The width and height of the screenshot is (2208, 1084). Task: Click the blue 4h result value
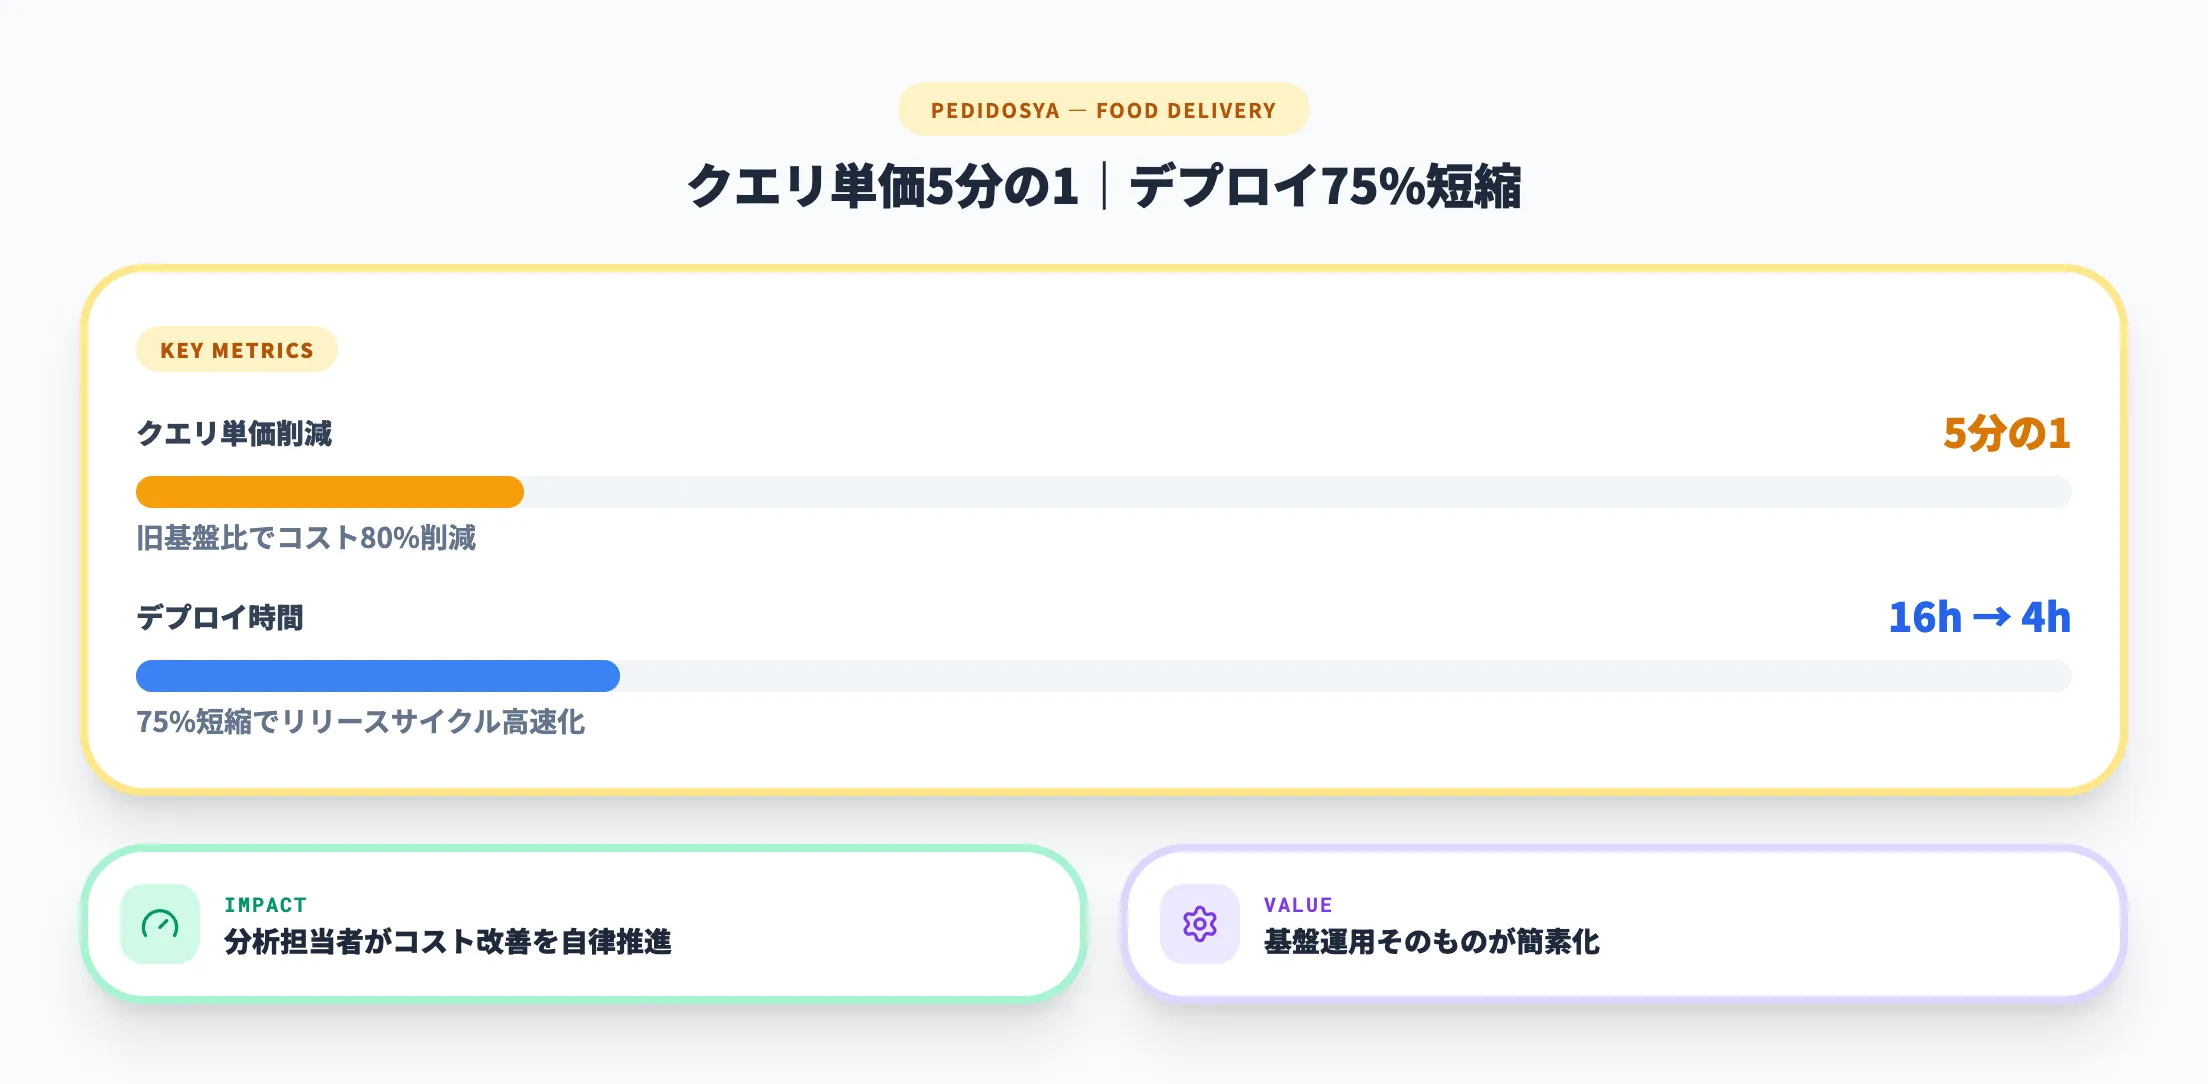click(2046, 618)
